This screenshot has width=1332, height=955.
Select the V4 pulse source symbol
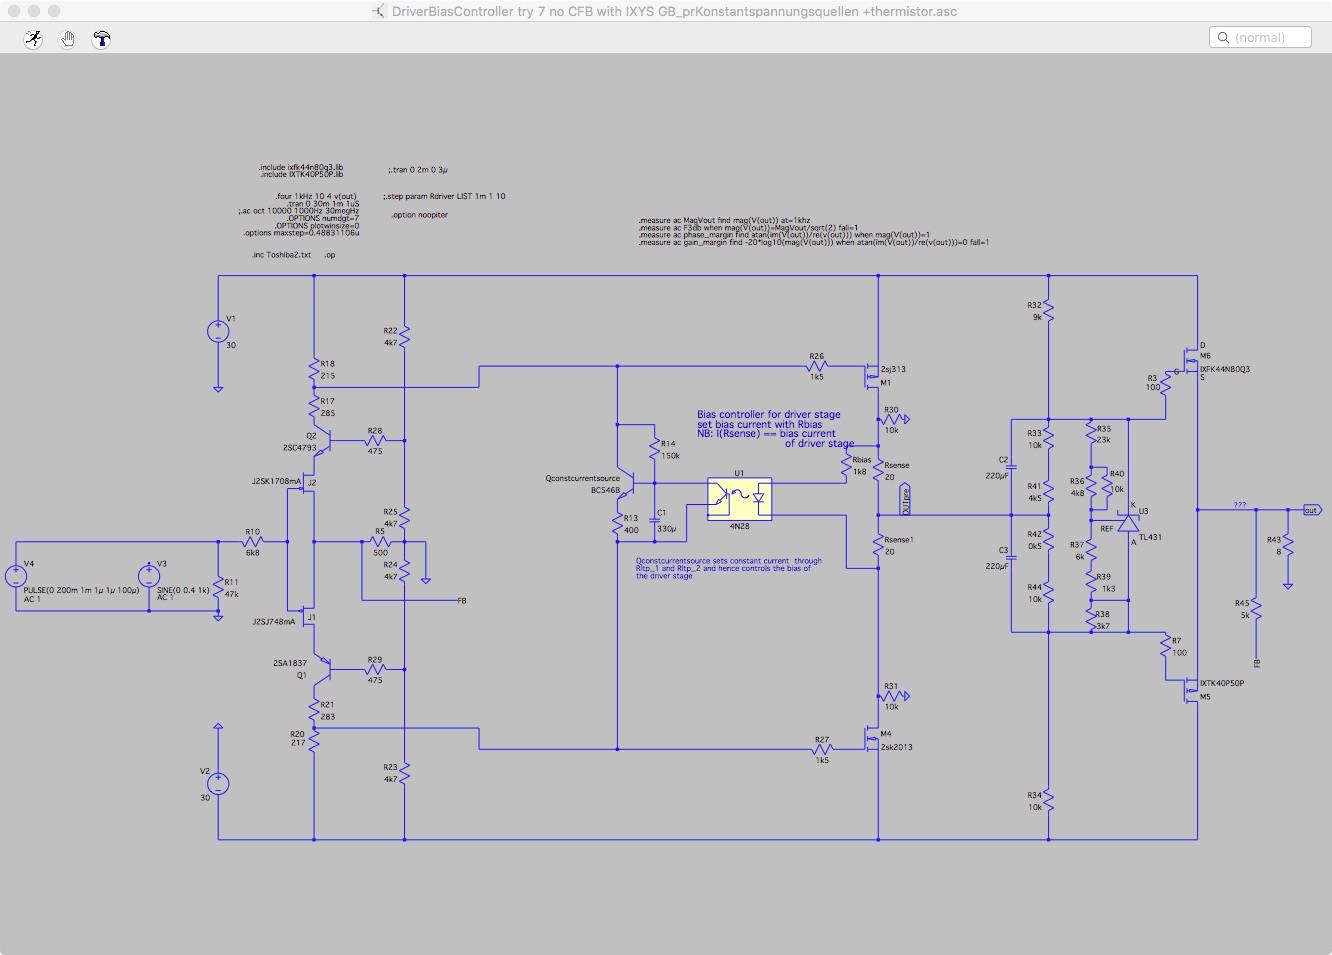click(16, 576)
